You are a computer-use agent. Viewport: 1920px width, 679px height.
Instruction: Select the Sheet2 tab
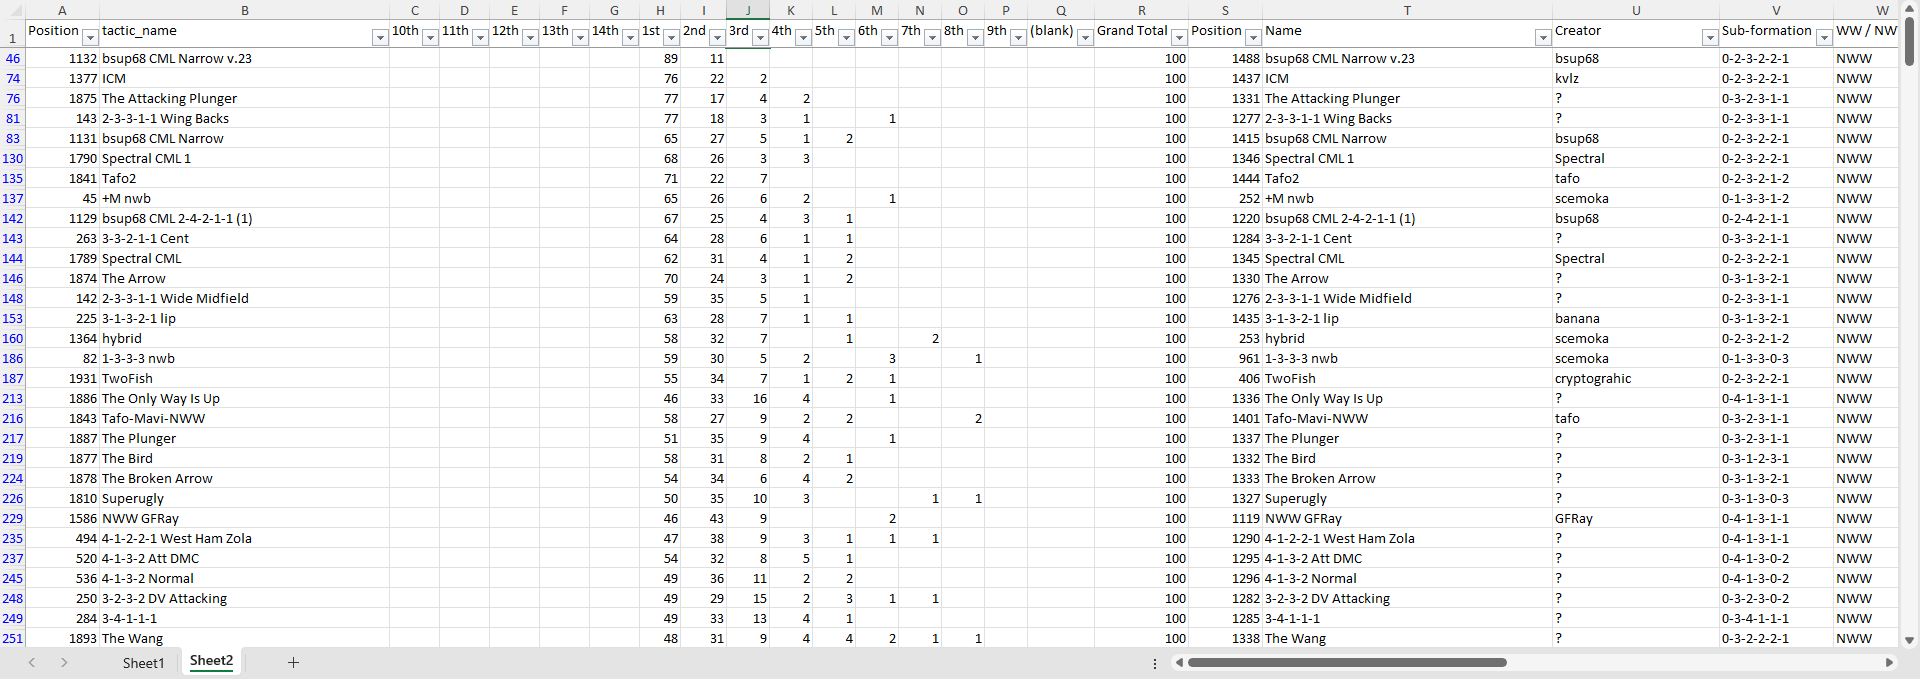pyautogui.click(x=211, y=661)
